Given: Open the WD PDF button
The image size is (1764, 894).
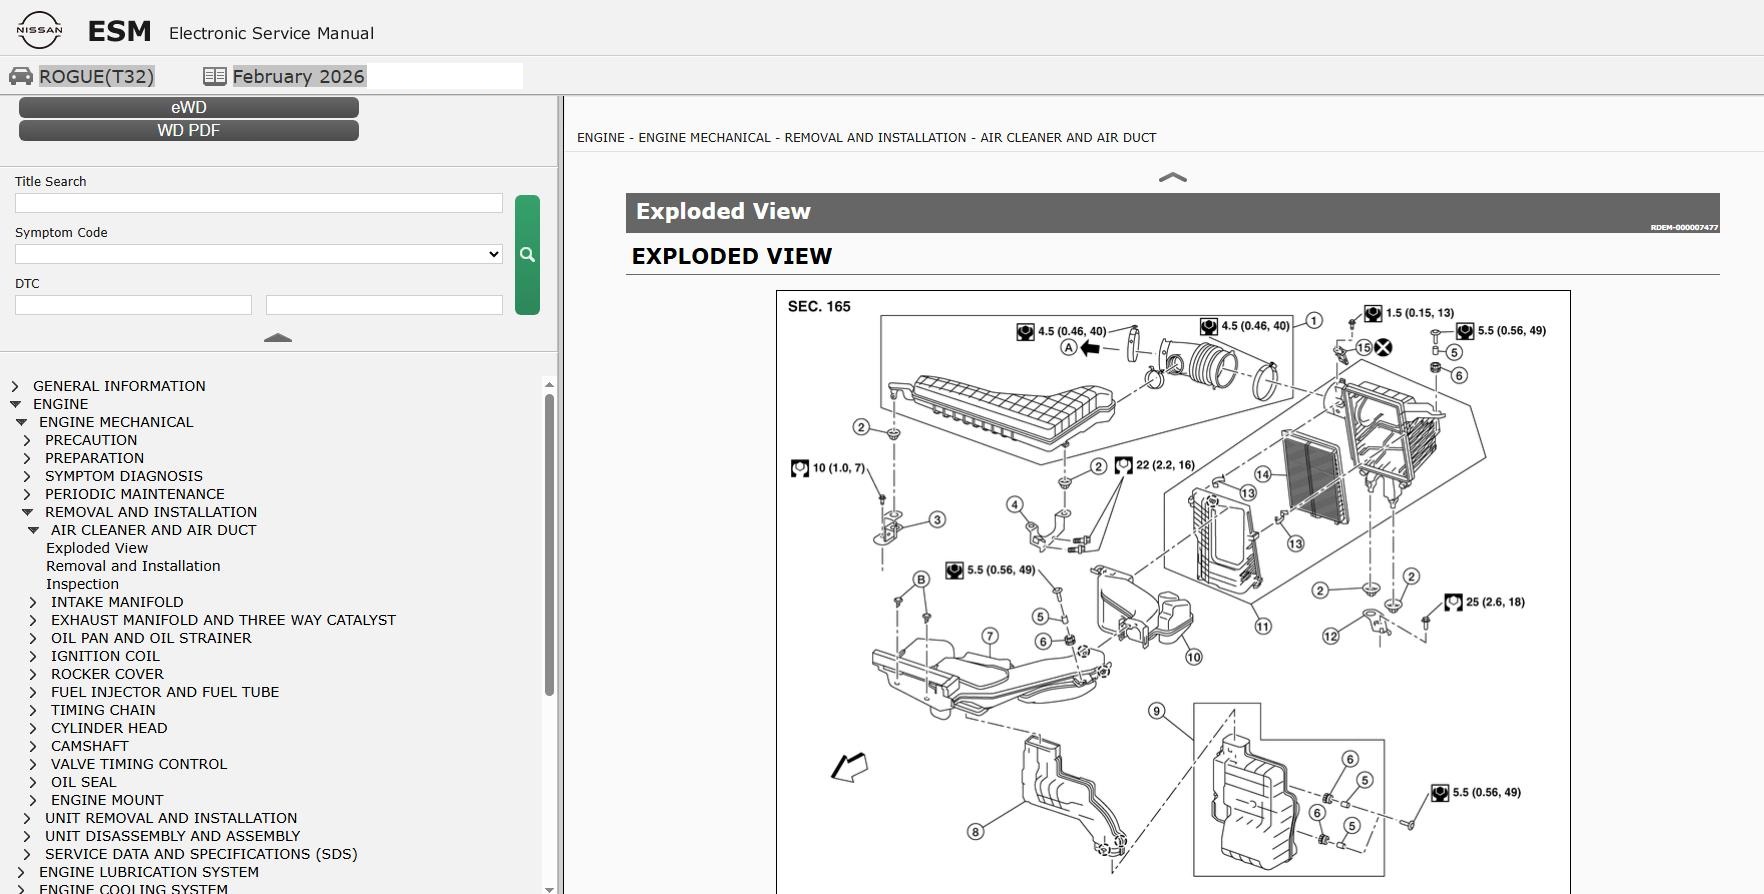Looking at the screenshot, I should (189, 130).
